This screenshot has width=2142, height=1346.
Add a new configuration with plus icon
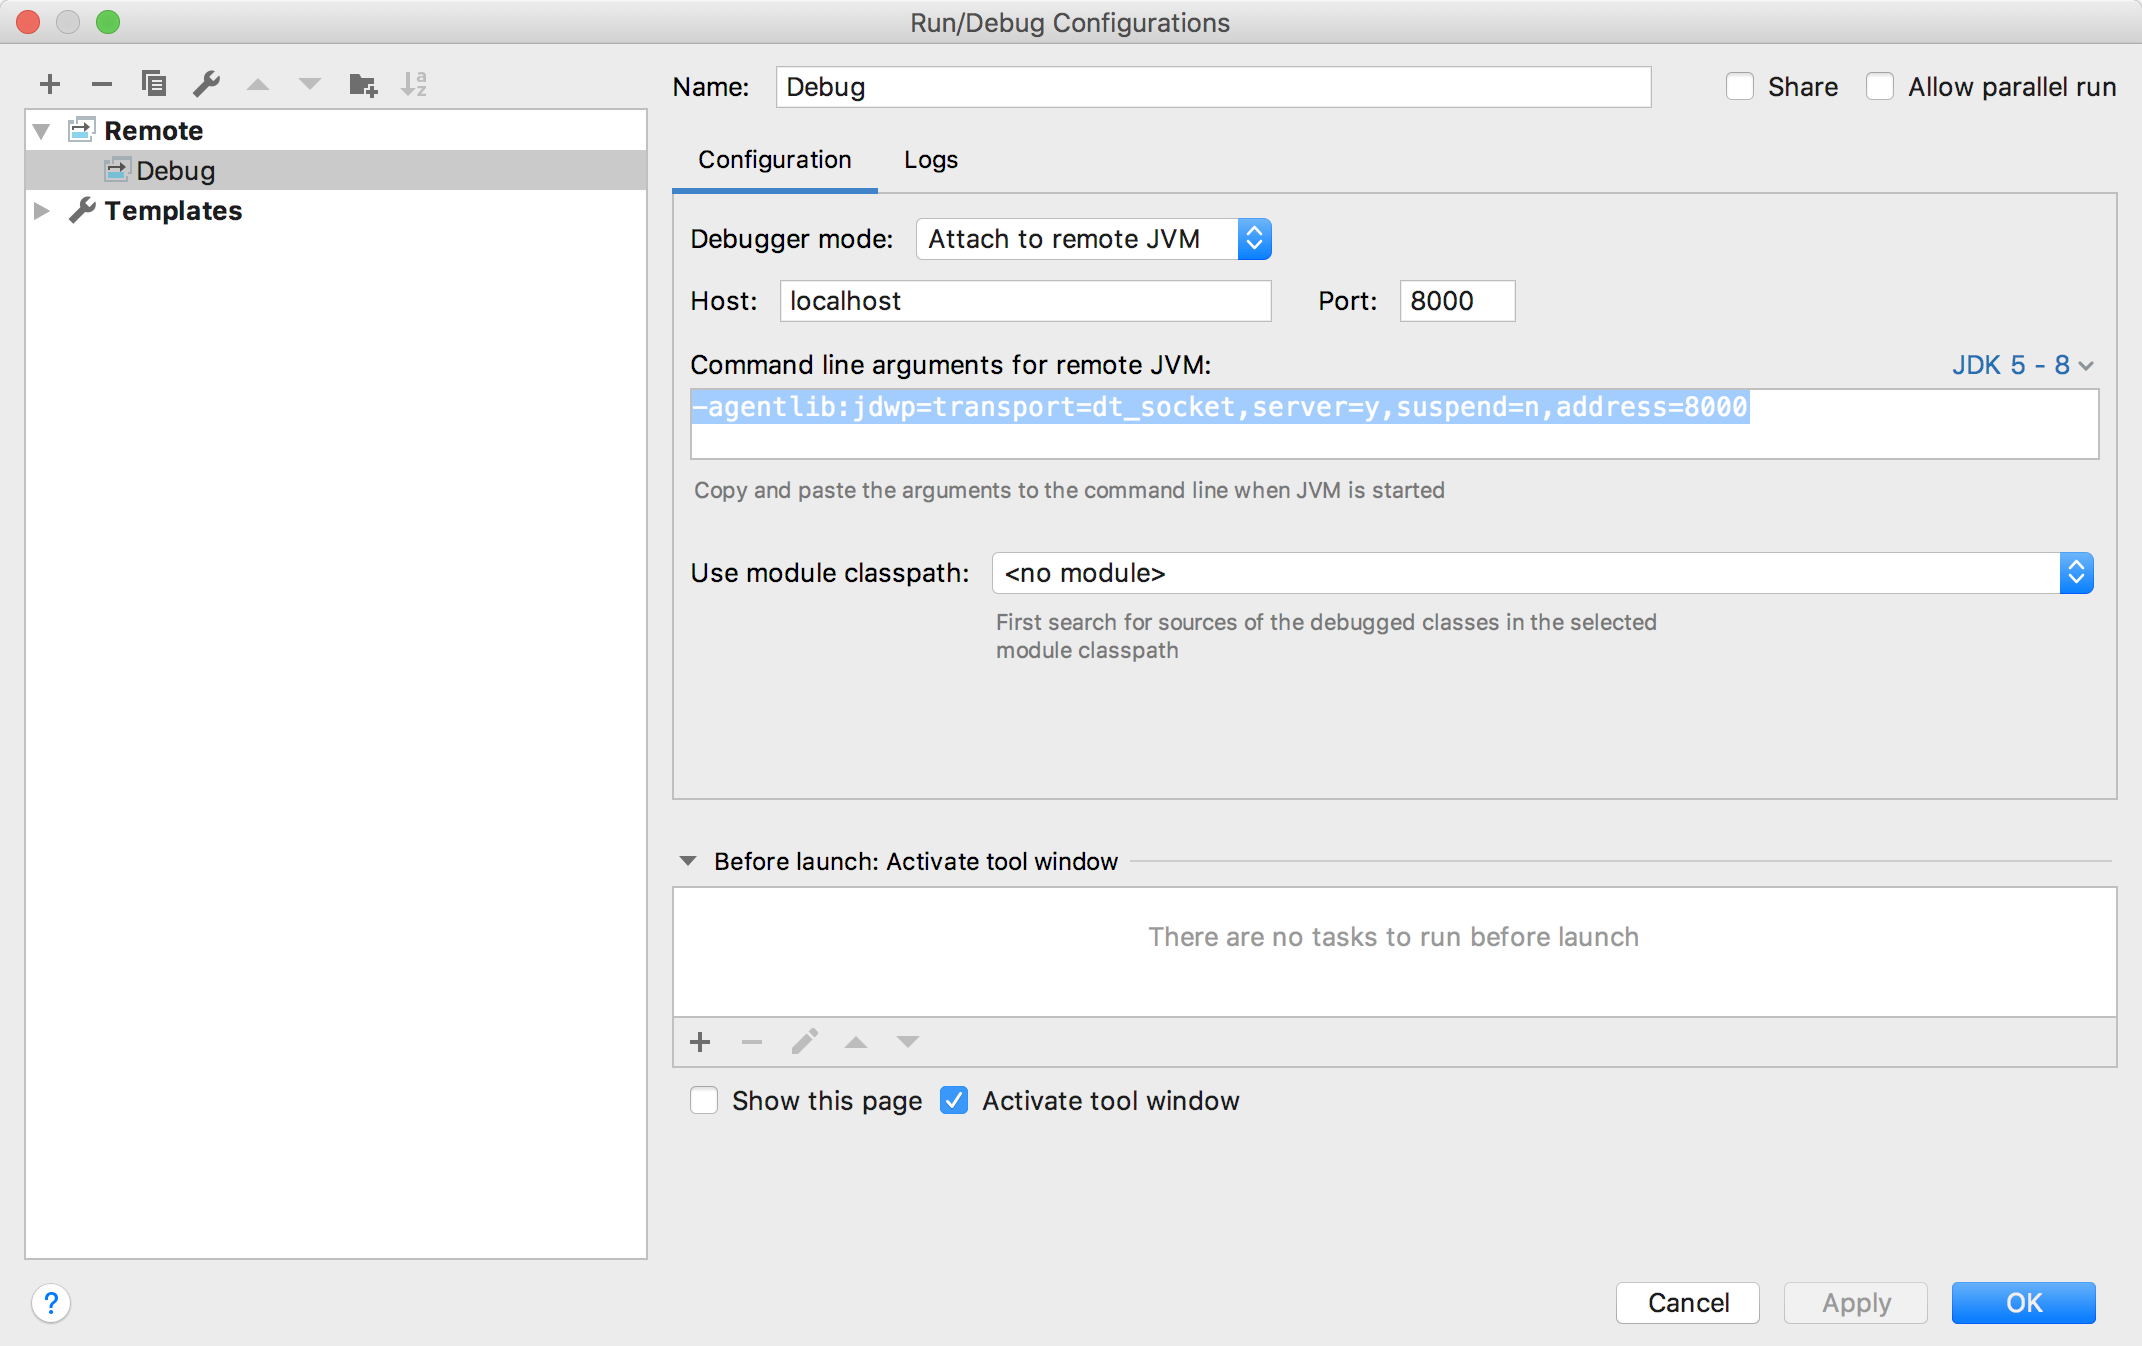pos(50,84)
